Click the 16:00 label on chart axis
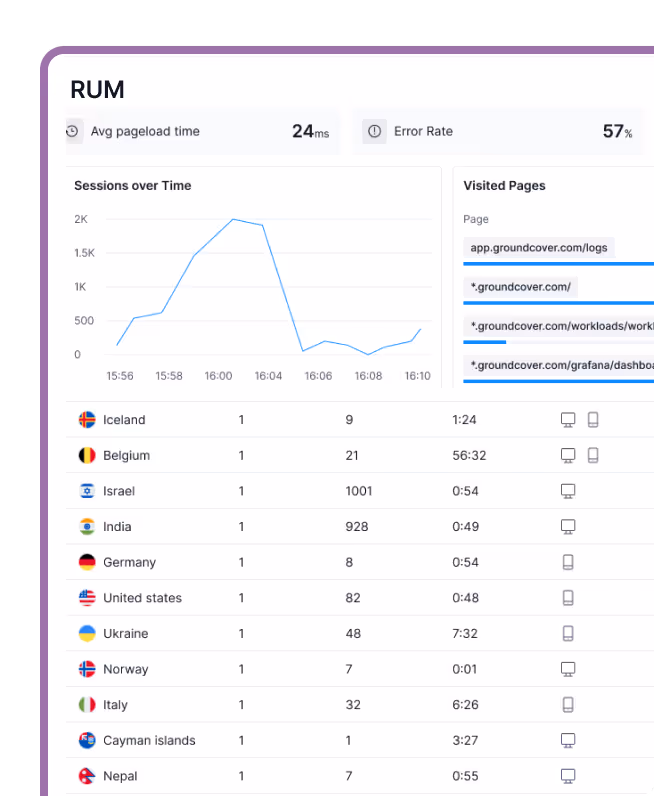Viewport: 654px width, 796px height. point(218,376)
